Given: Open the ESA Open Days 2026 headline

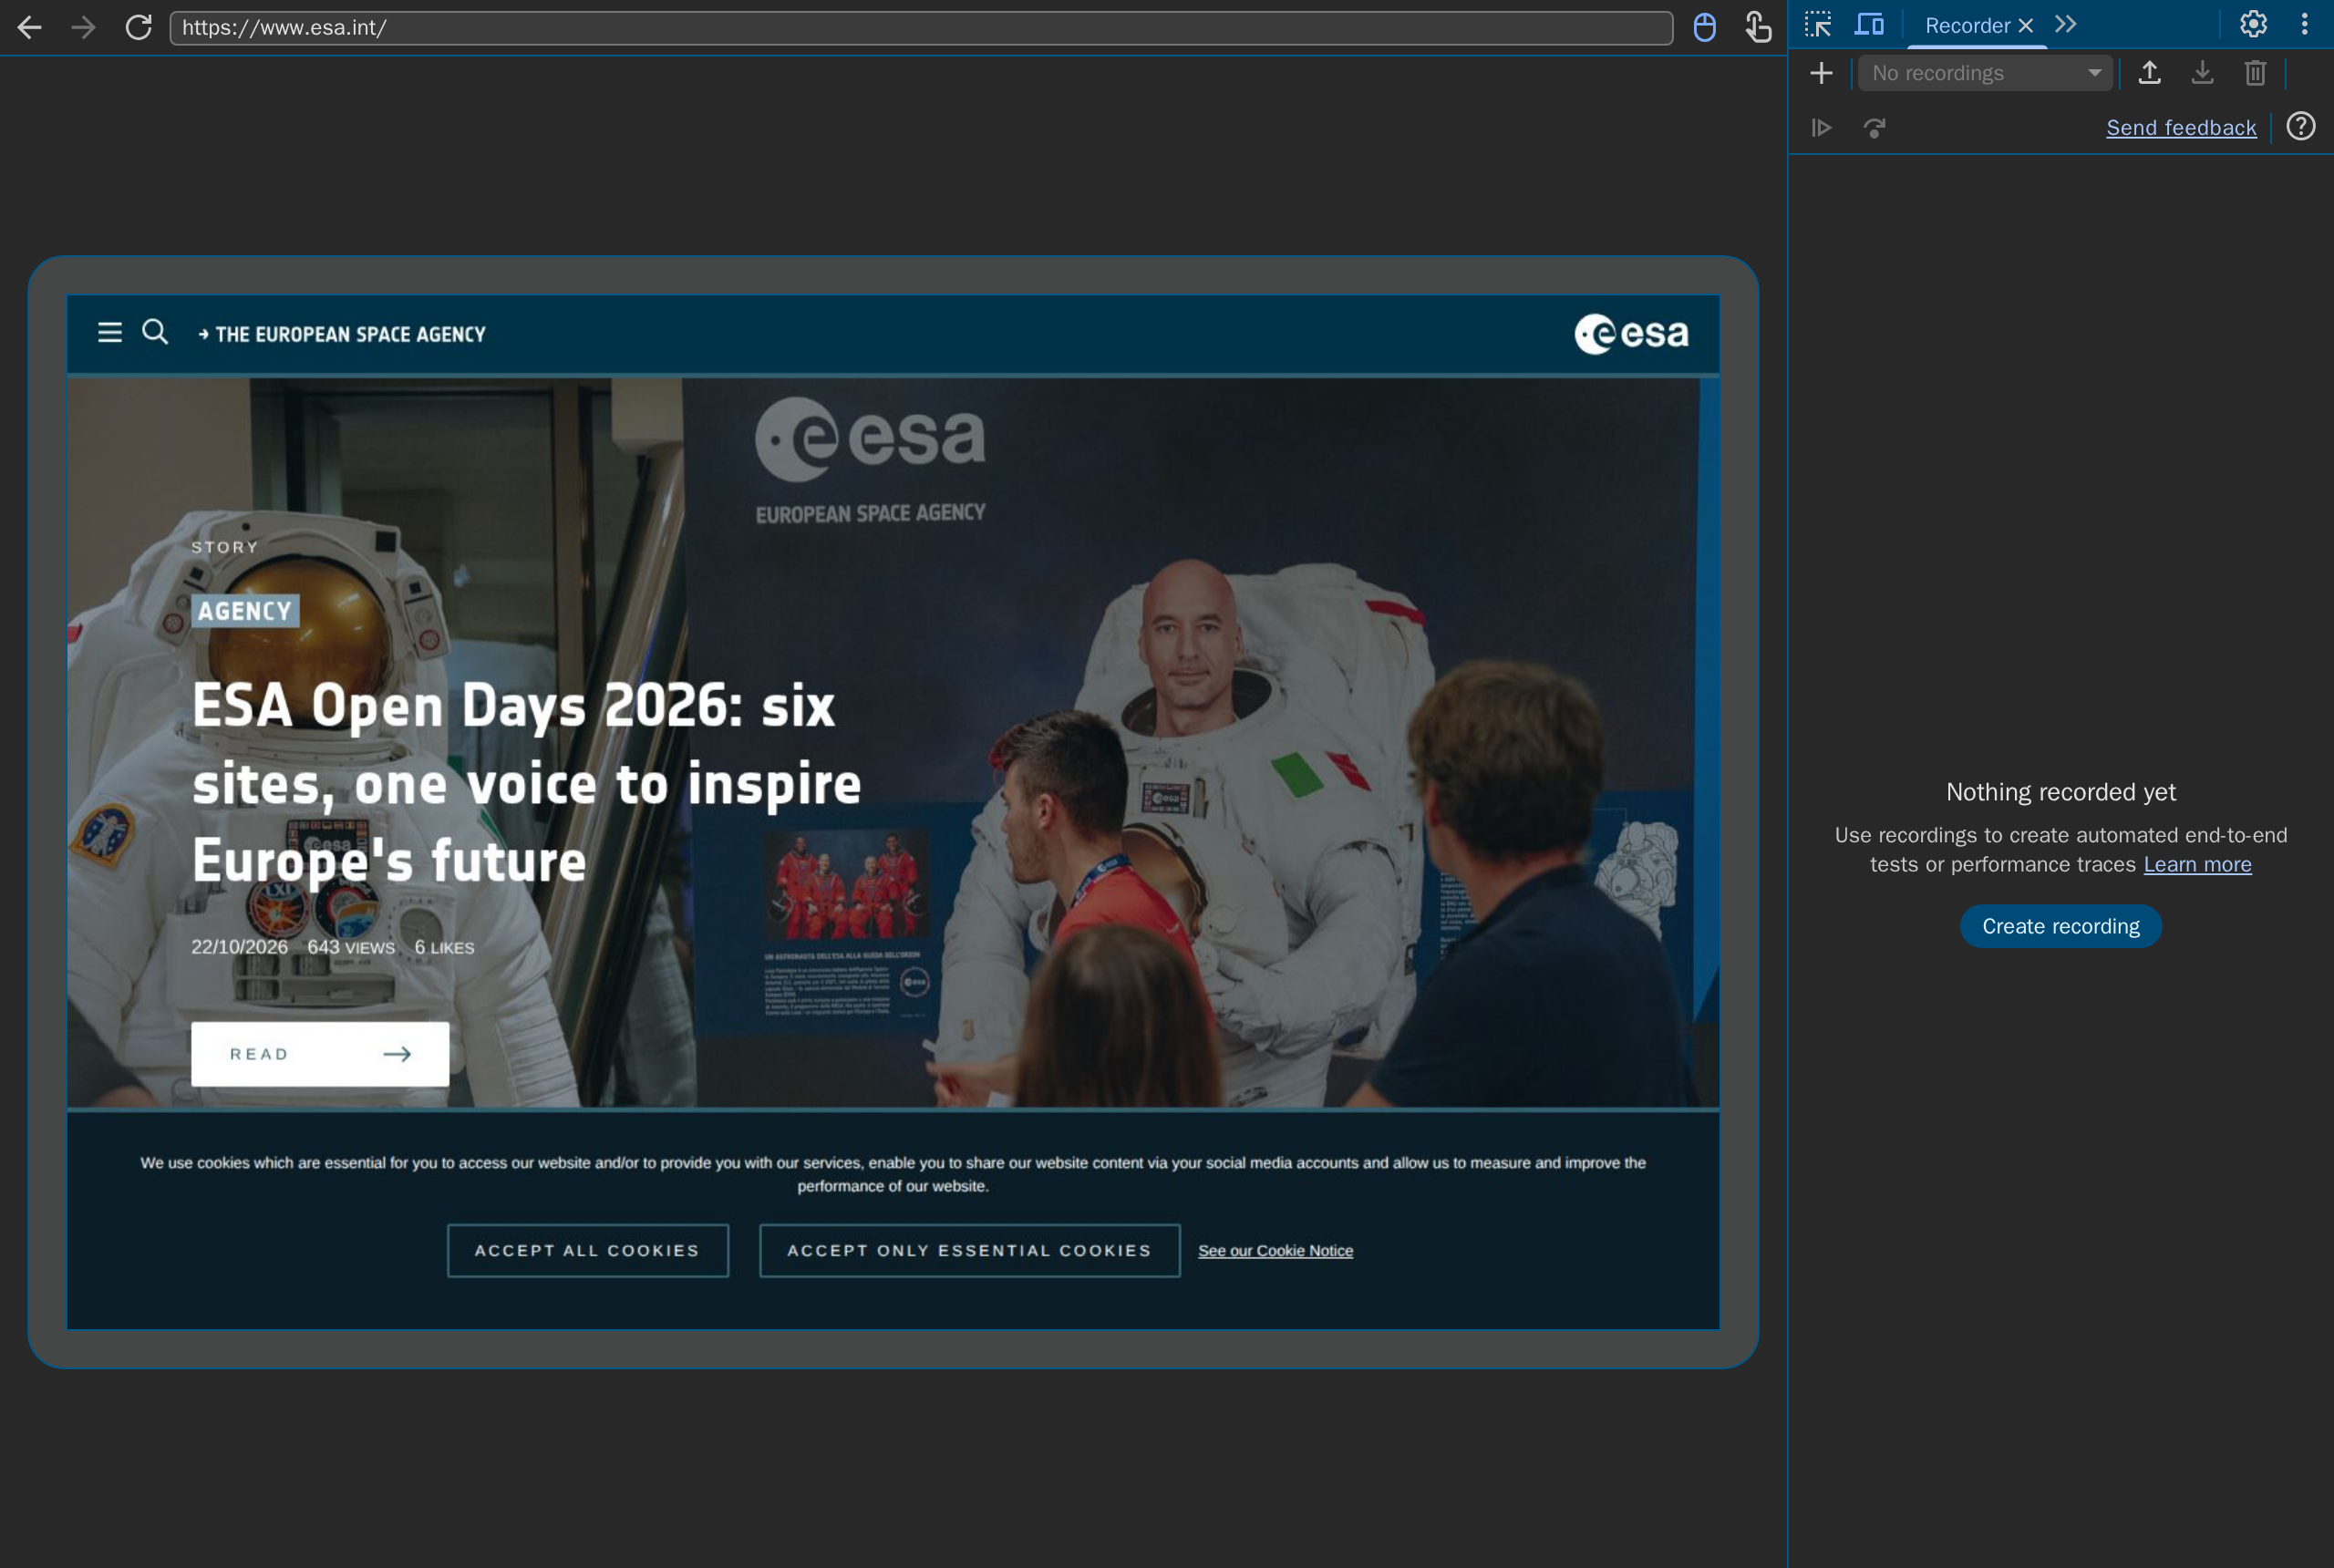Looking at the screenshot, I should click(526, 783).
